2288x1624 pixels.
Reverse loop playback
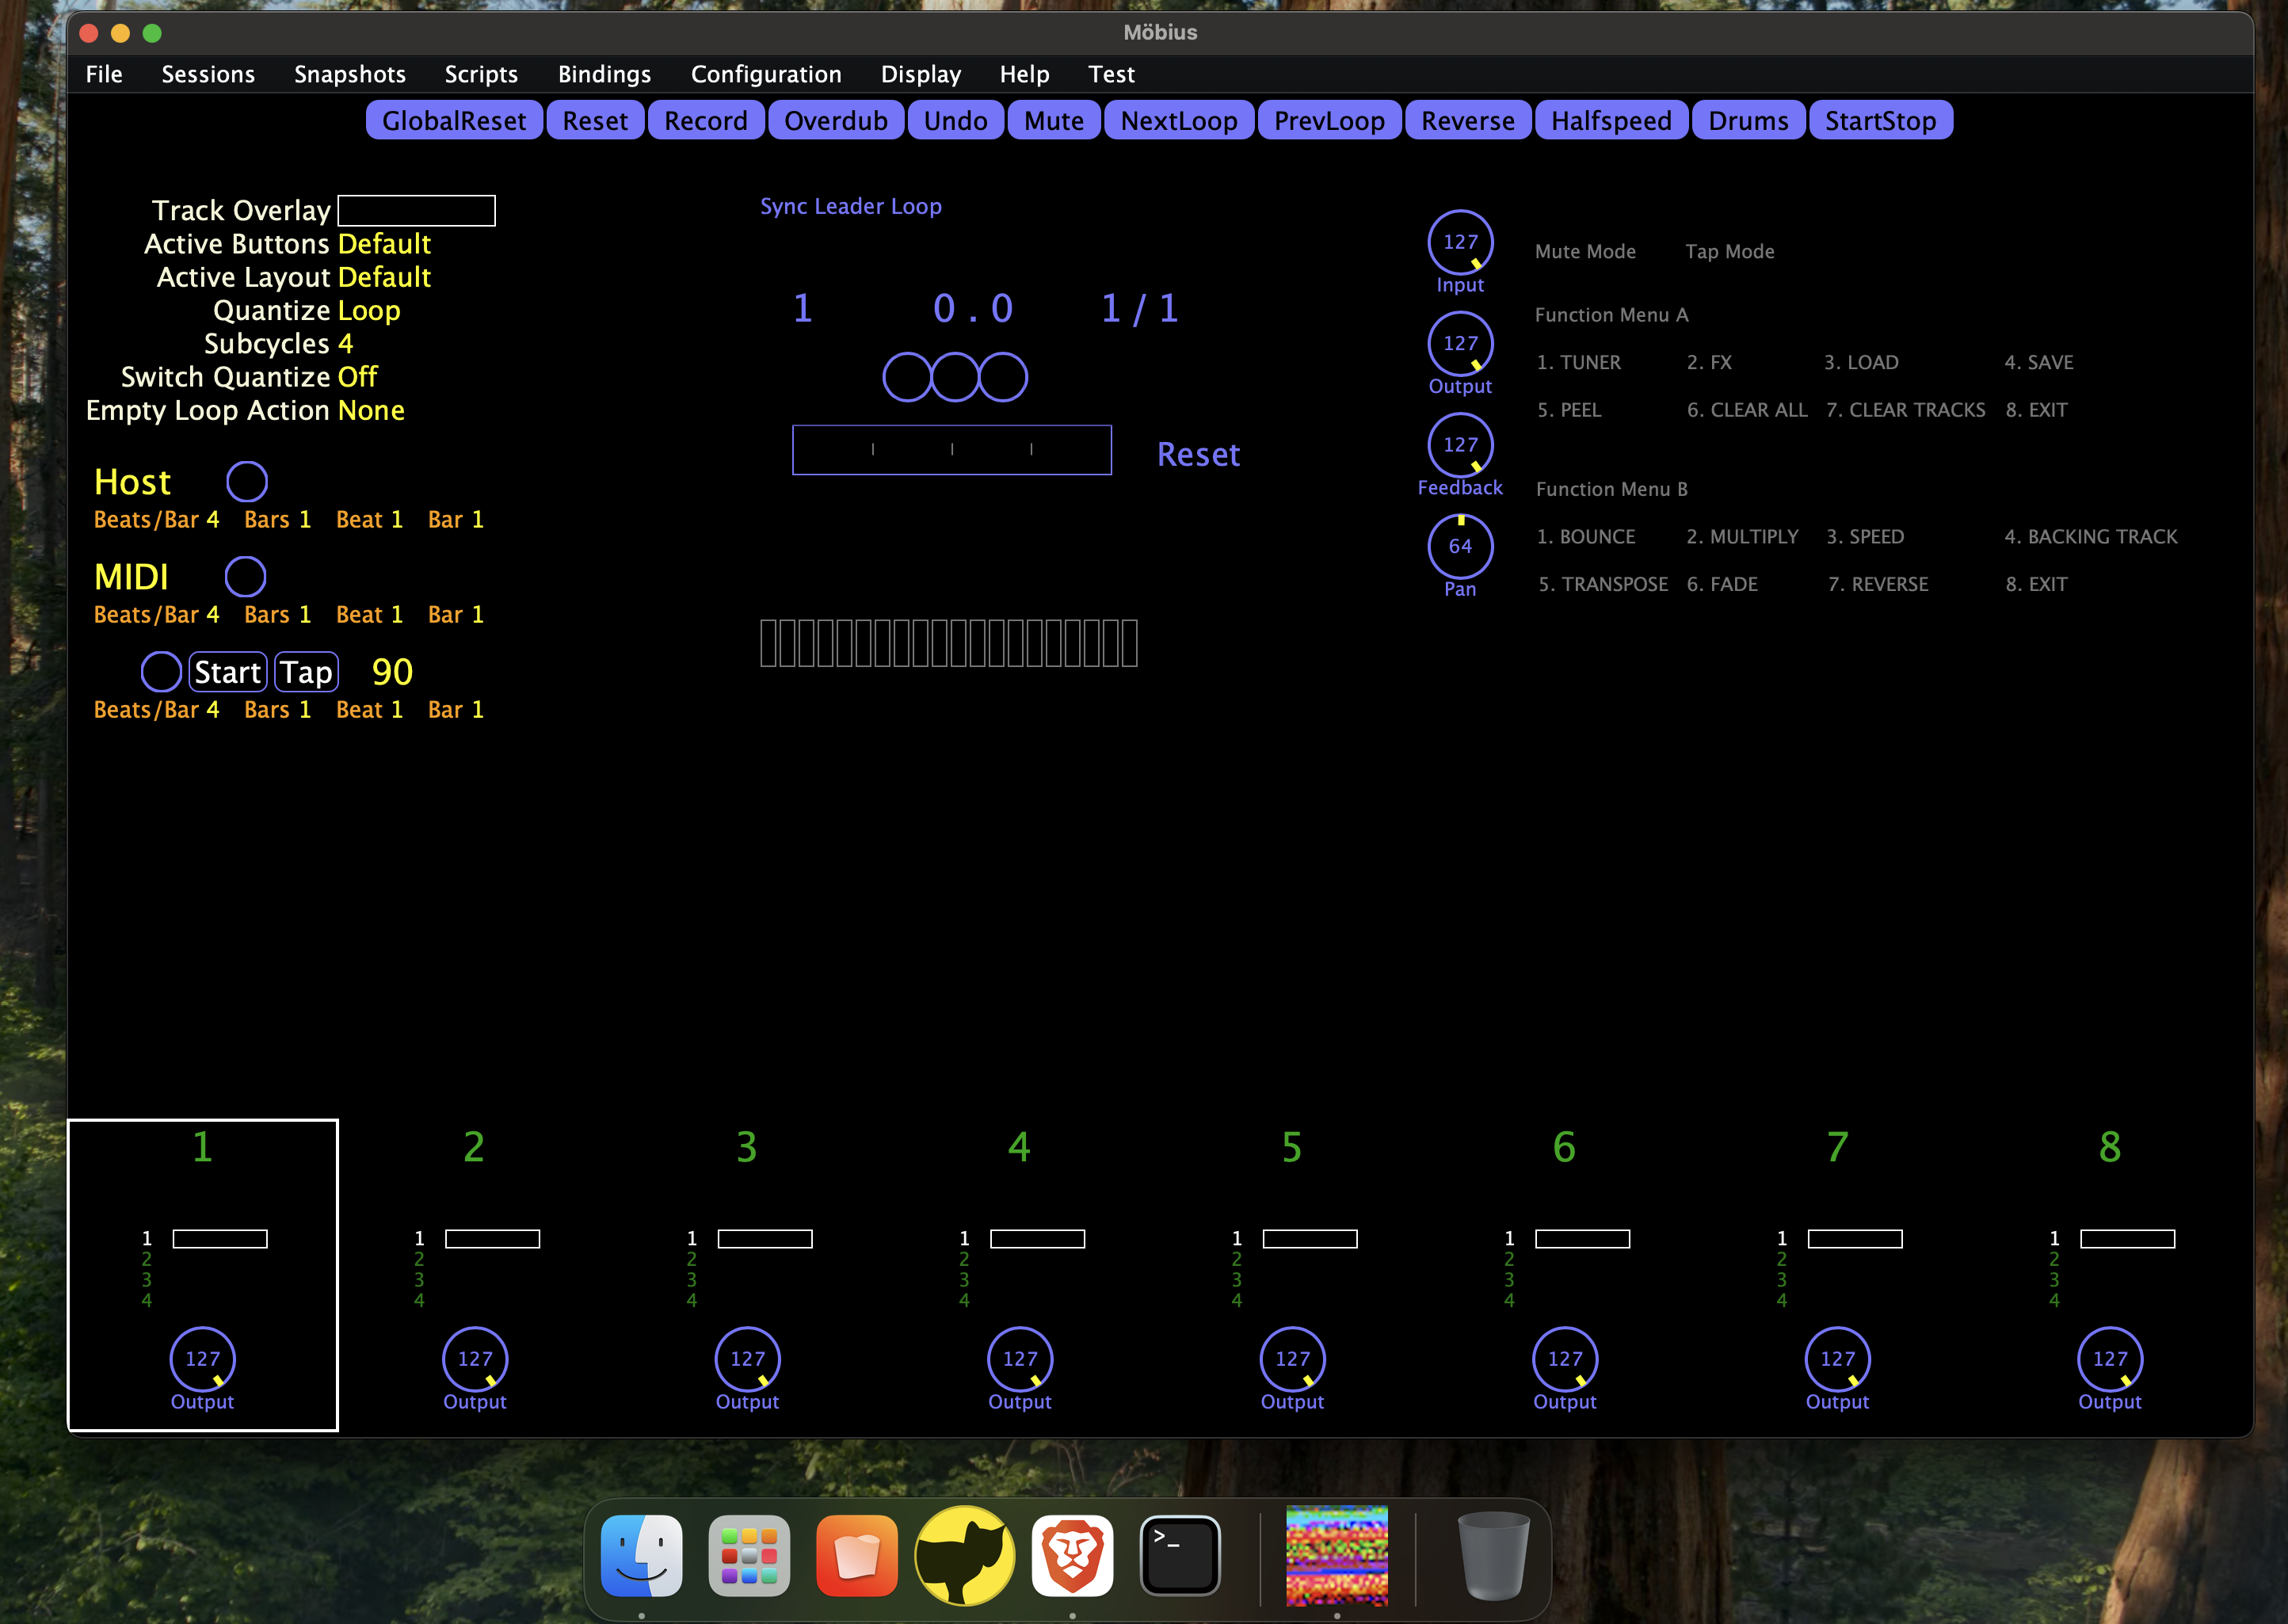tap(1467, 120)
